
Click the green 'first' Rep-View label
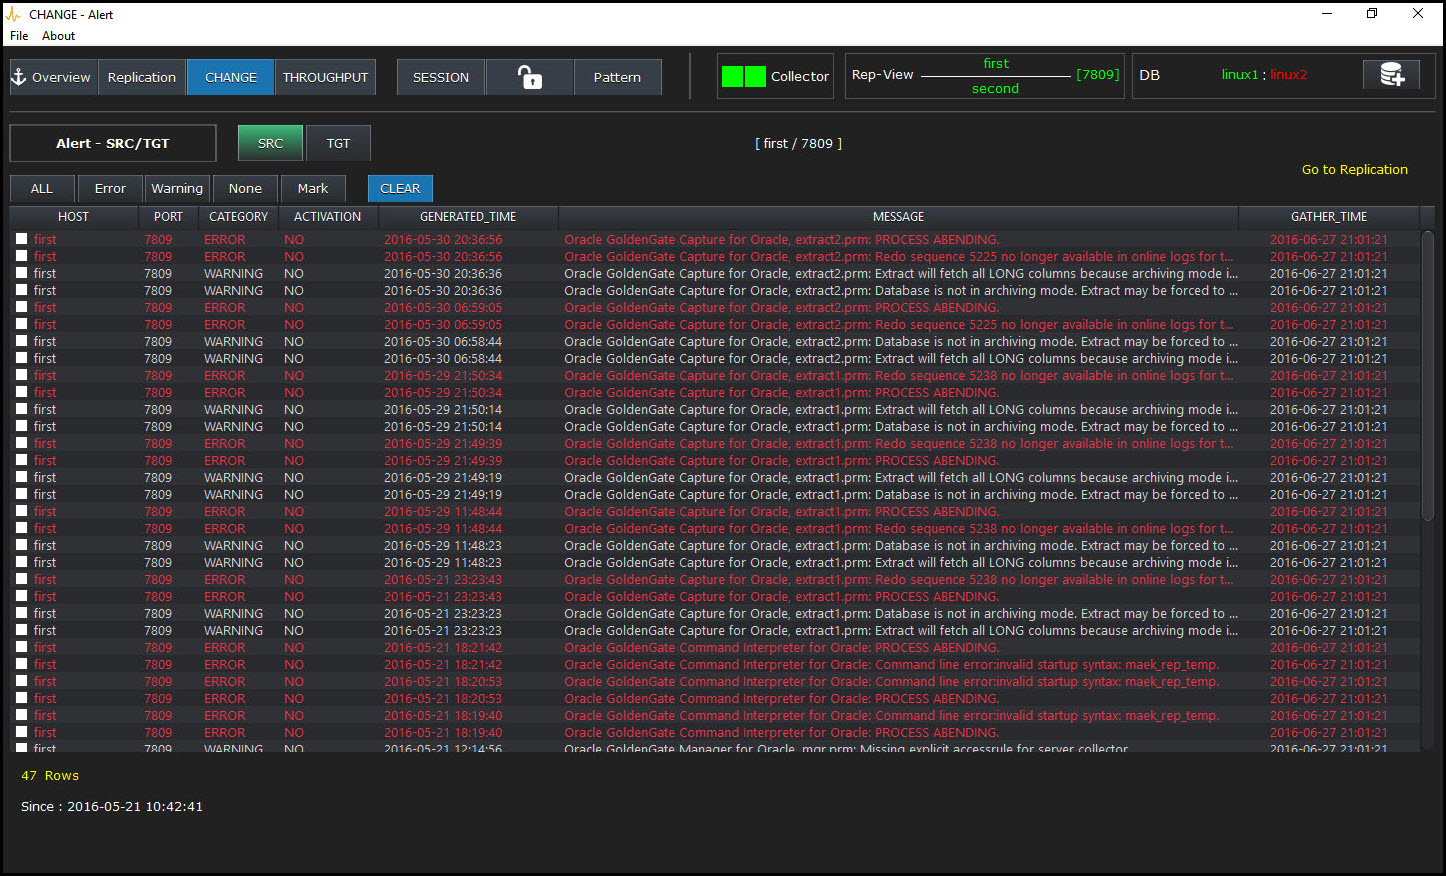point(996,63)
